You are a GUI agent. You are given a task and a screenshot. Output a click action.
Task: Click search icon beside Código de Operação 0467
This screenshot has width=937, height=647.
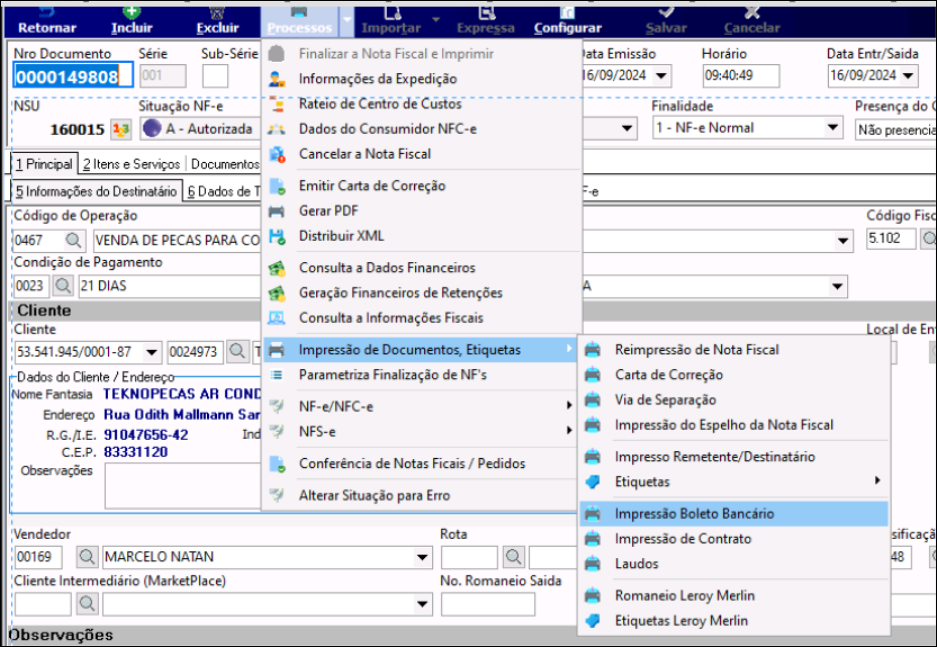point(74,241)
